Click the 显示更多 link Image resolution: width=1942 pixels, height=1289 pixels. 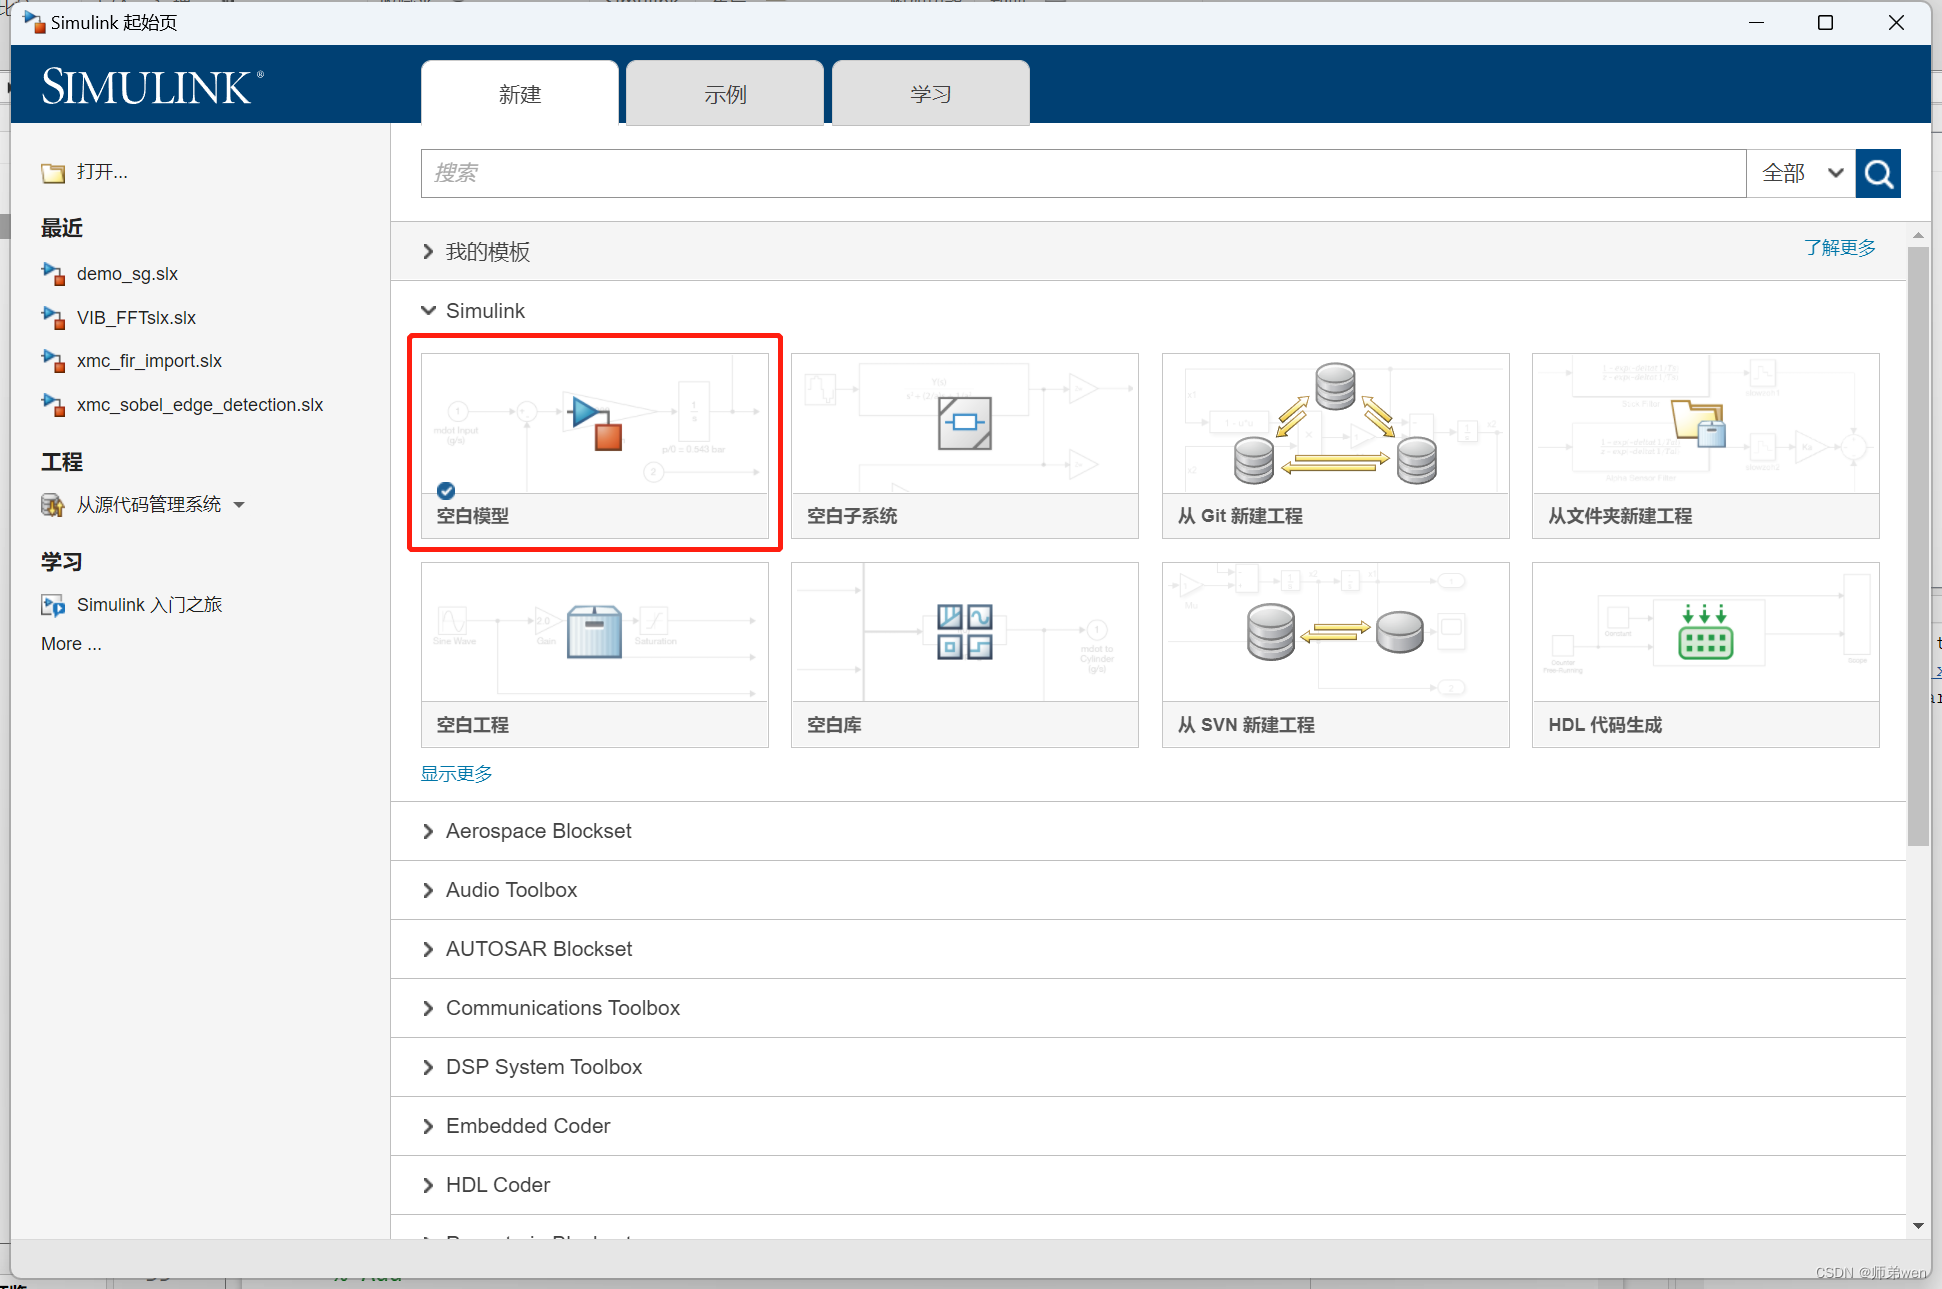pyautogui.click(x=456, y=774)
